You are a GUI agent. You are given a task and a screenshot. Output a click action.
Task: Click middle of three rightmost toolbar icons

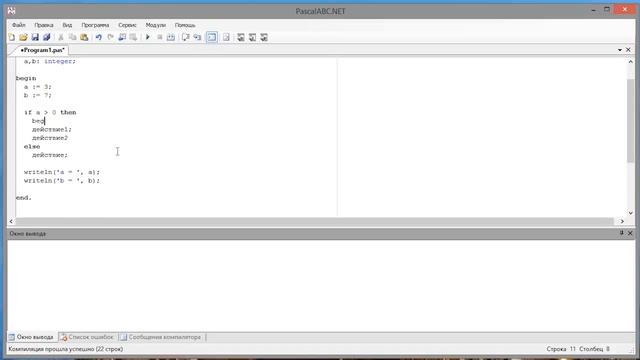[x=252, y=38]
